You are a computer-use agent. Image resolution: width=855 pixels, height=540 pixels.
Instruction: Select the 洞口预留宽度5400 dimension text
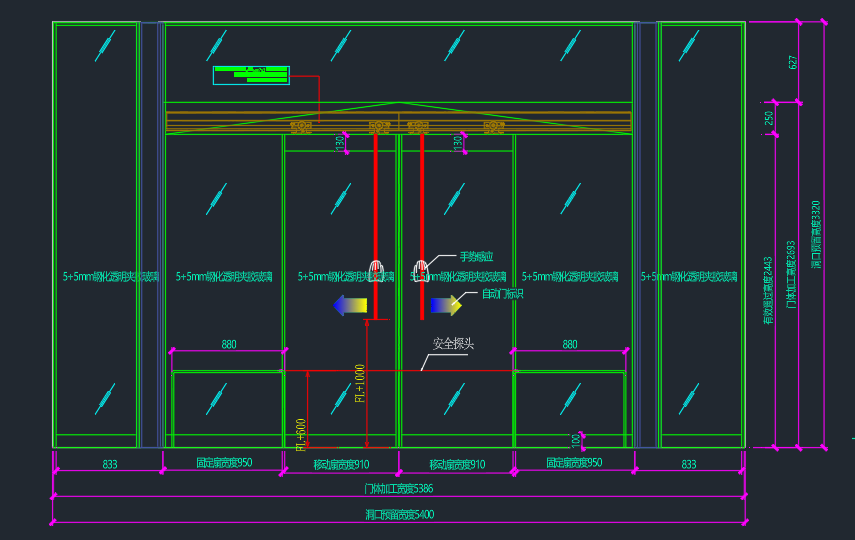click(400, 514)
